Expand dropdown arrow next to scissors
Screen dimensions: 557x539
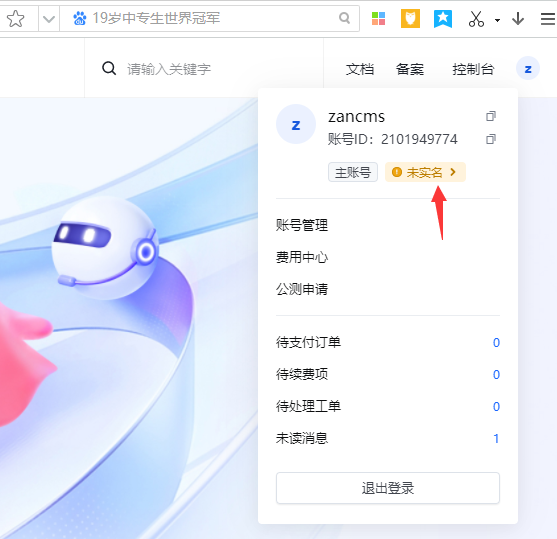[x=497, y=20]
